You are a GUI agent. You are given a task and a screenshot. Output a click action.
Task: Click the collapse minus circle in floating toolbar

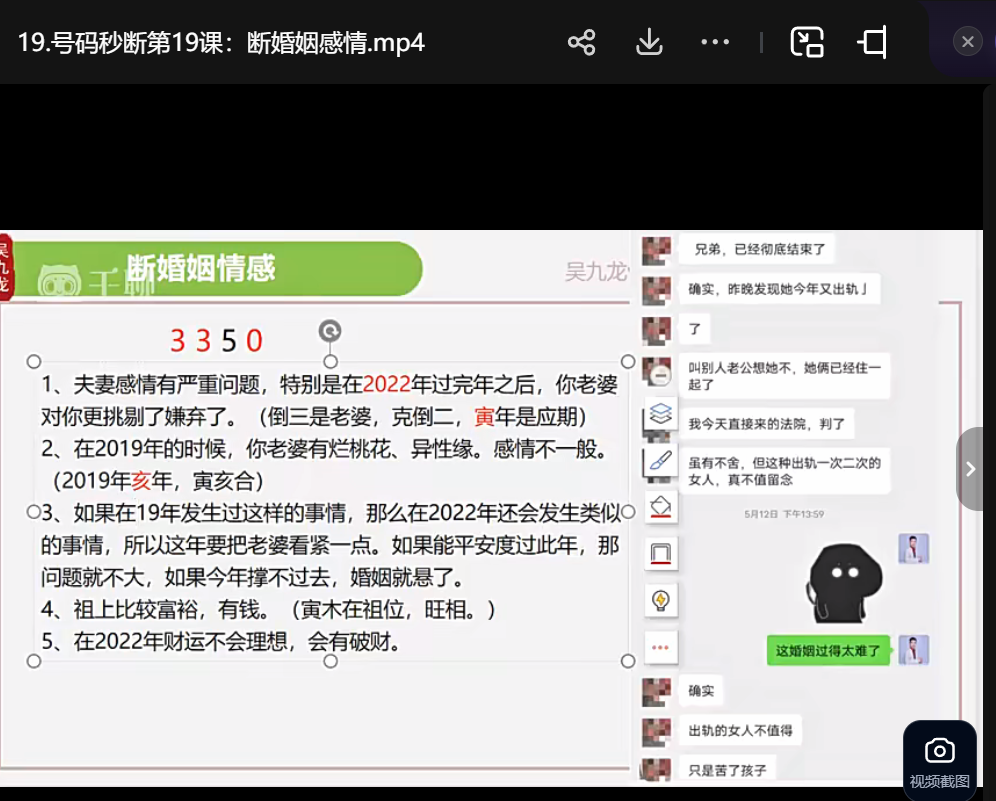point(659,375)
